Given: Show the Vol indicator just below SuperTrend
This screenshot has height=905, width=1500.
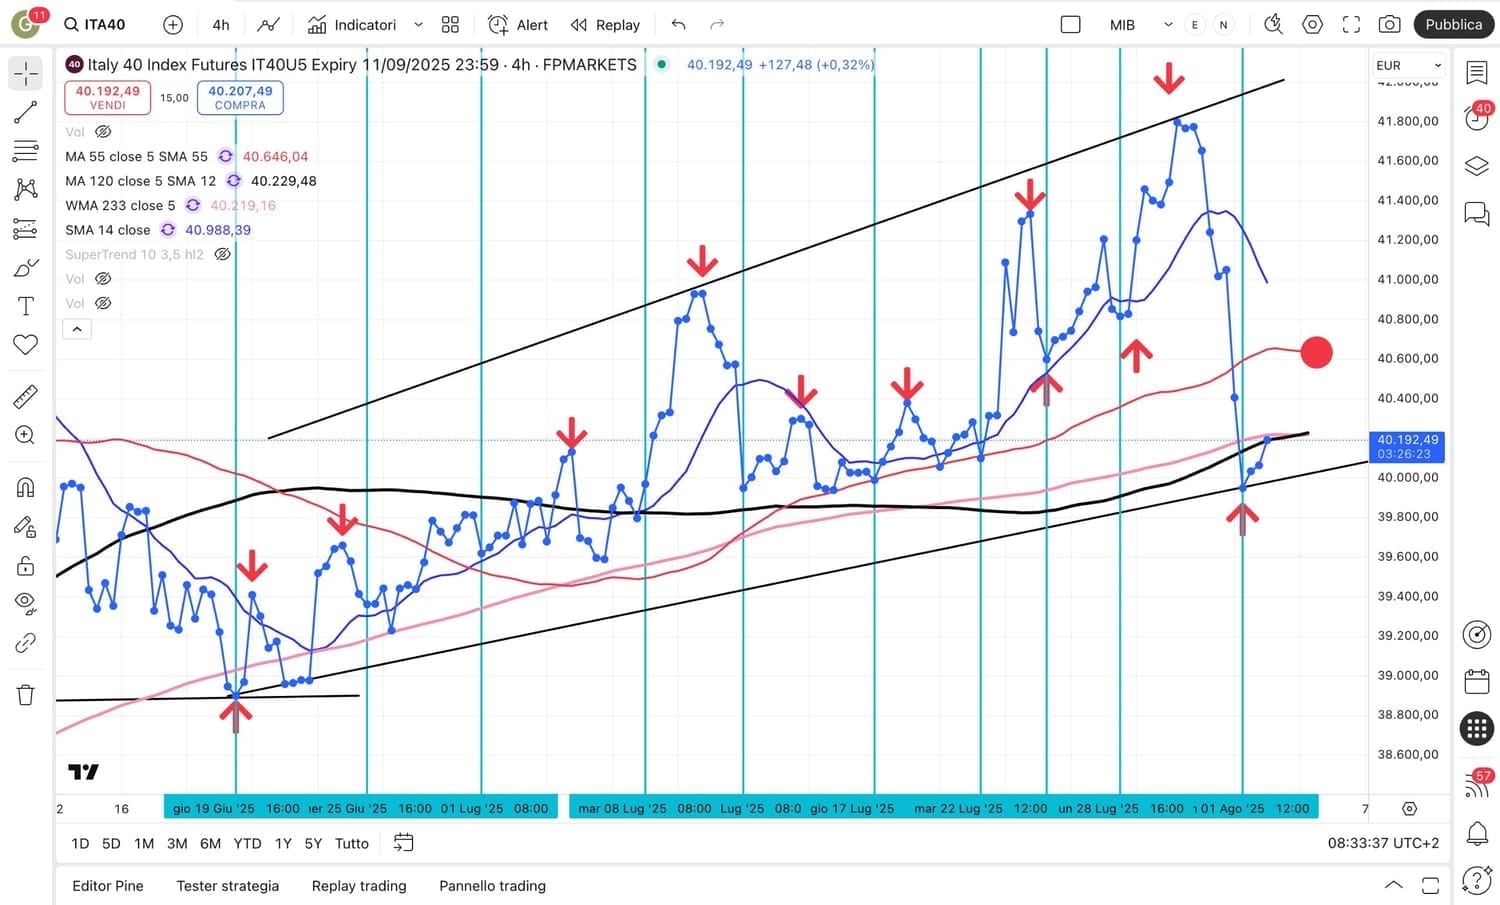Looking at the screenshot, I should [102, 279].
